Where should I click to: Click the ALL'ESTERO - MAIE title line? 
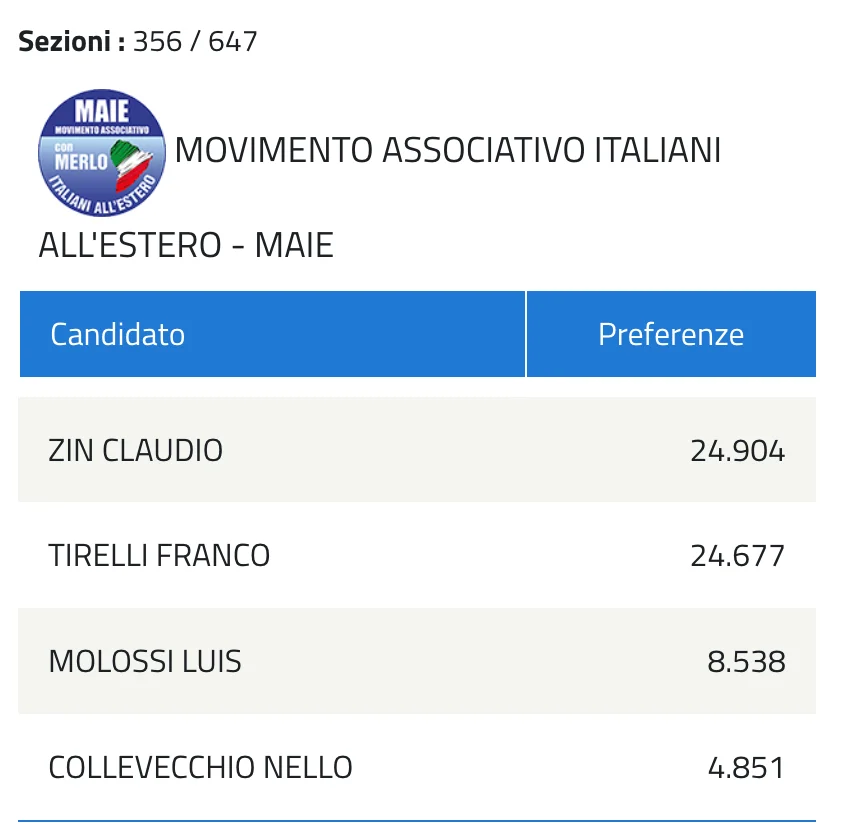(x=186, y=245)
